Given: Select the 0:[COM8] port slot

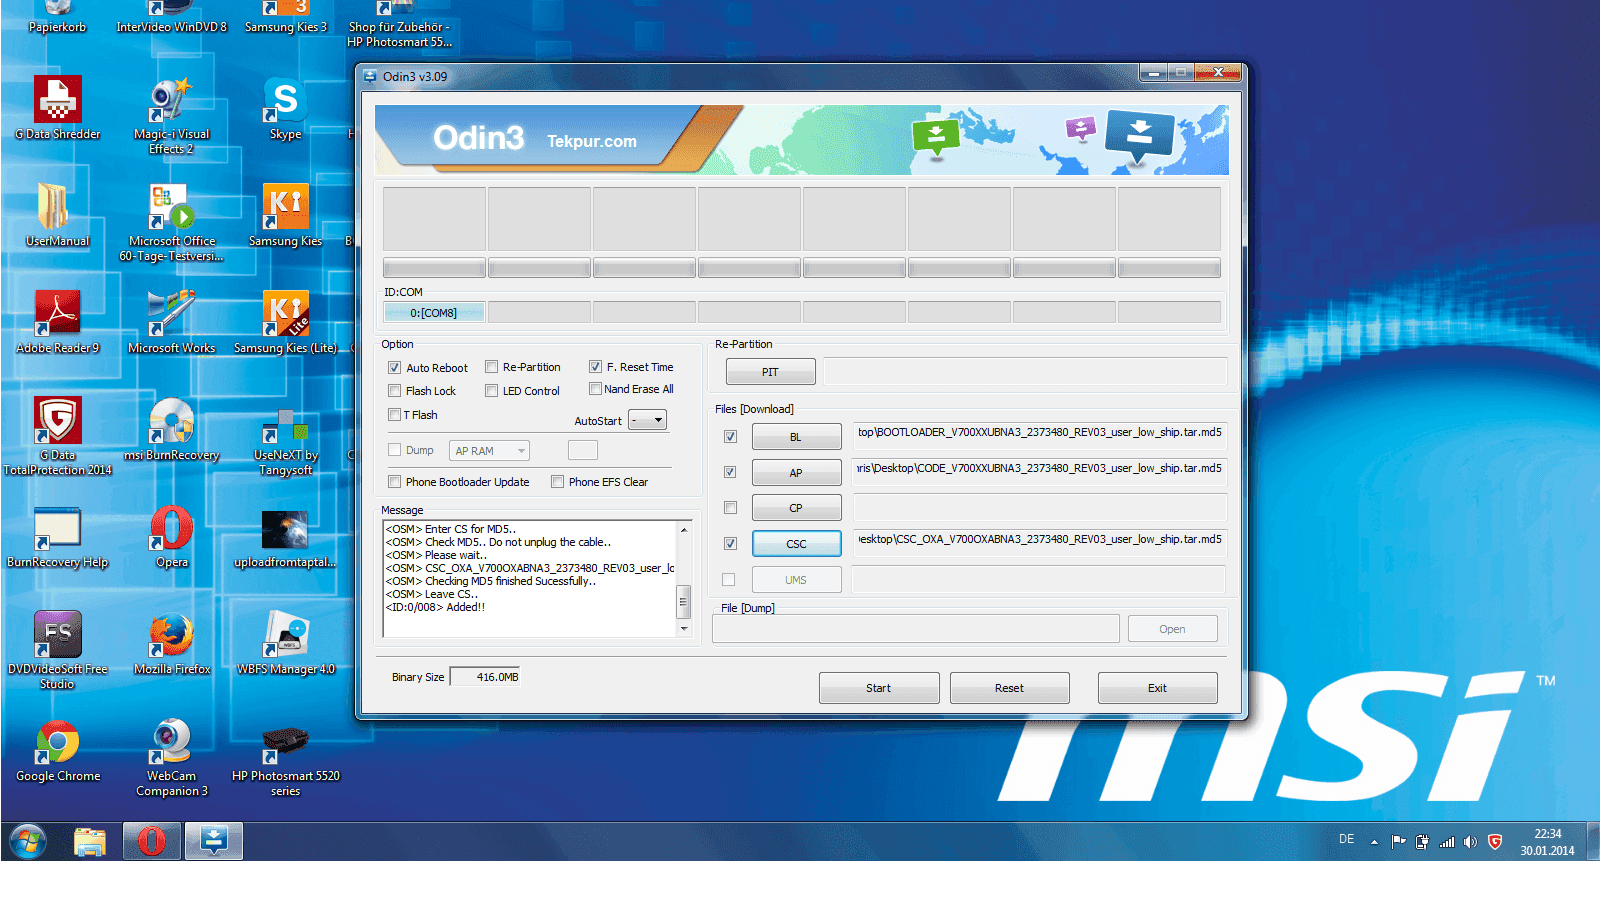Looking at the screenshot, I should click(x=434, y=313).
